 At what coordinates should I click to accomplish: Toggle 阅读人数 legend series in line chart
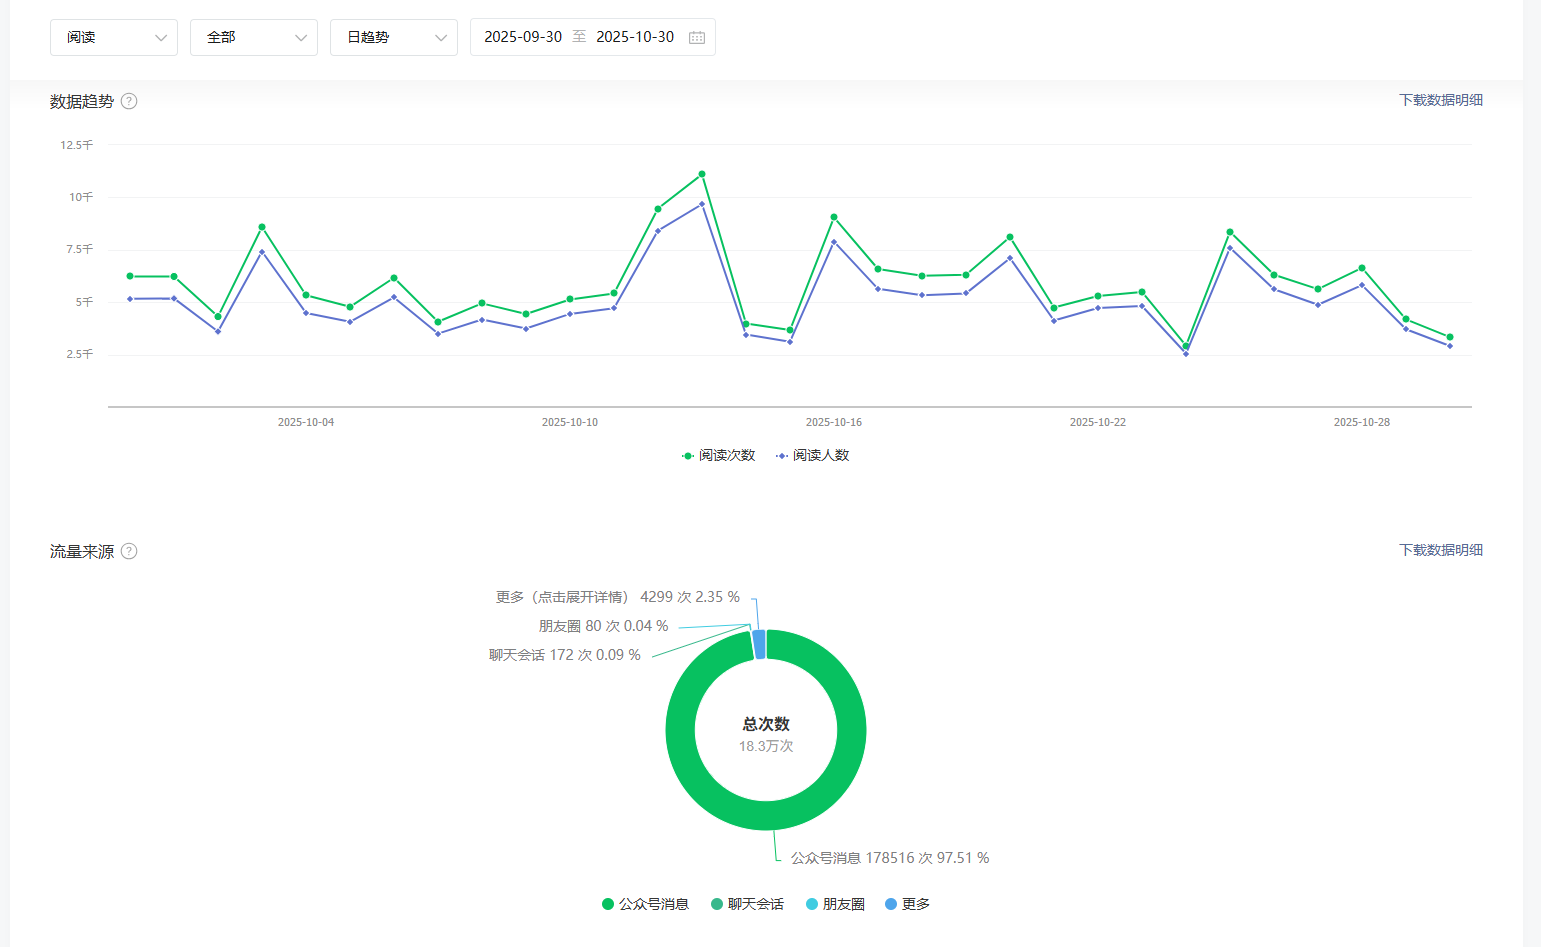(x=812, y=455)
